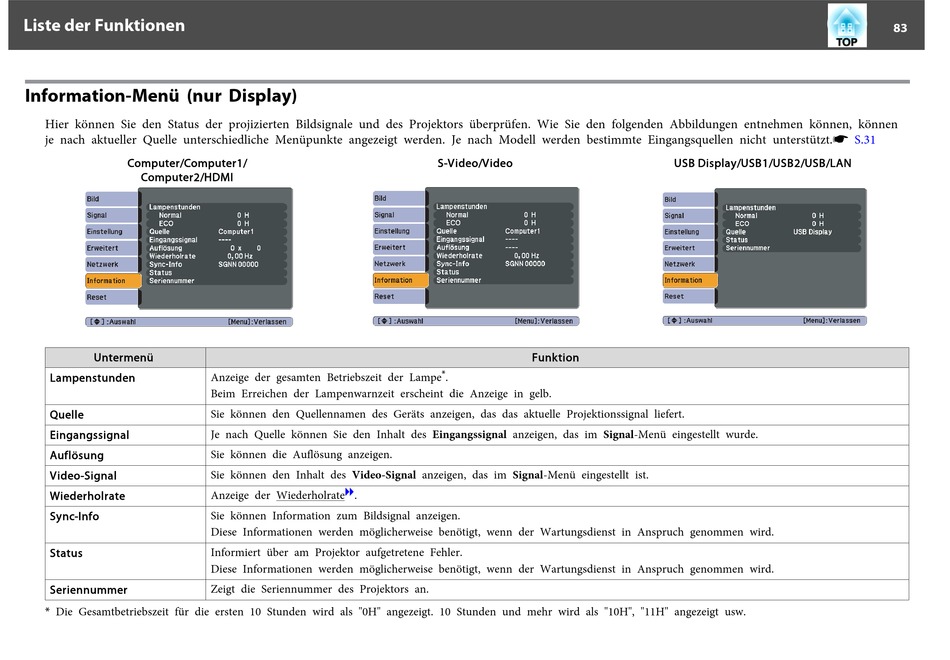
Task: Select Netzwerk tab in Computer menu screenshot
Action: coord(111,264)
